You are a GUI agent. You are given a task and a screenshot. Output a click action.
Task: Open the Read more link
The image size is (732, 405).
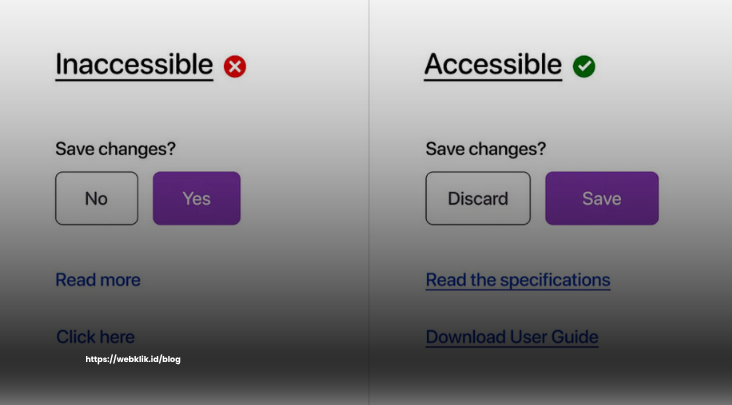click(98, 279)
